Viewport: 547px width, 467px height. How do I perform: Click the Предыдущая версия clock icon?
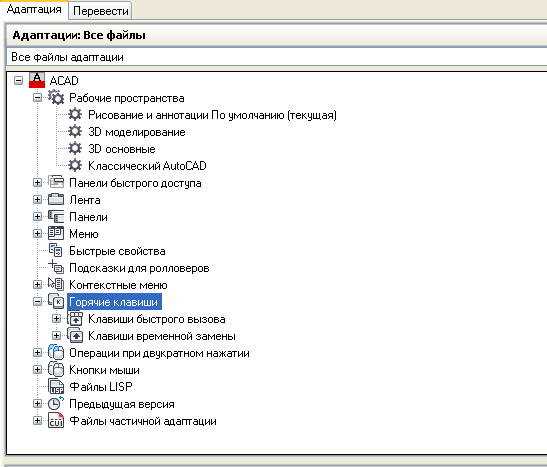(x=56, y=404)
